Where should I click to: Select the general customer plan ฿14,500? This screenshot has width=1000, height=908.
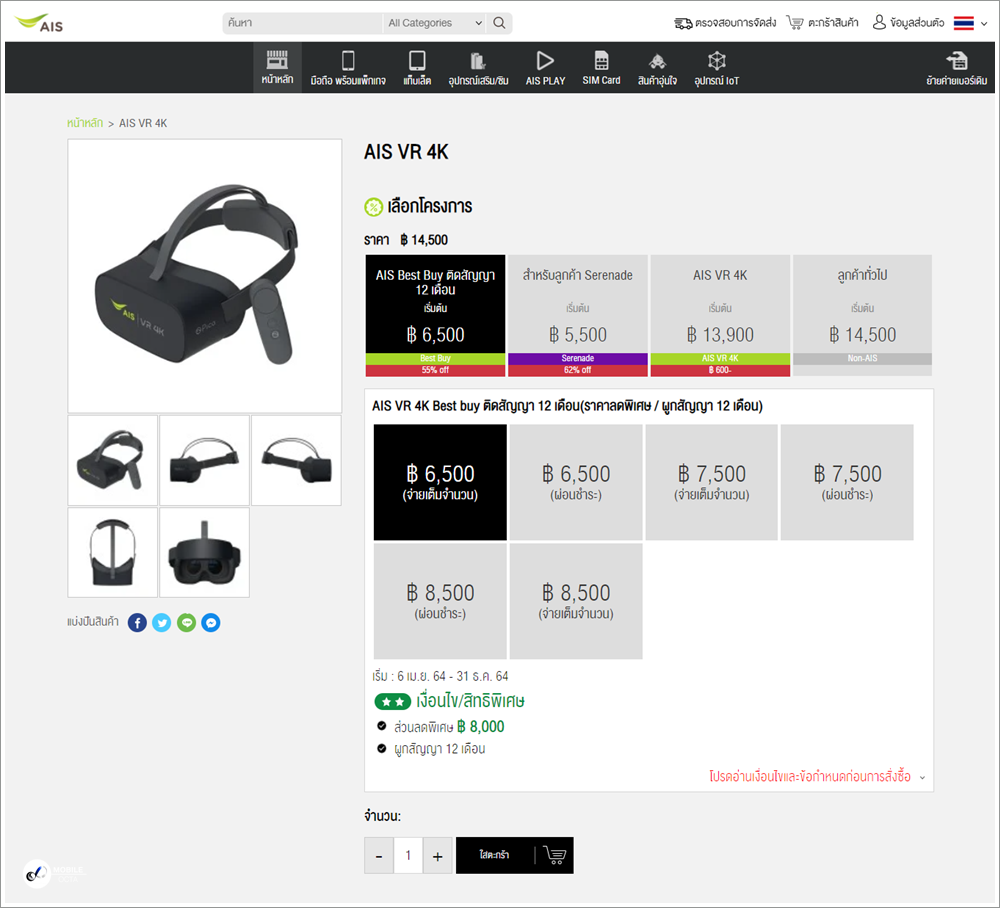862,316
